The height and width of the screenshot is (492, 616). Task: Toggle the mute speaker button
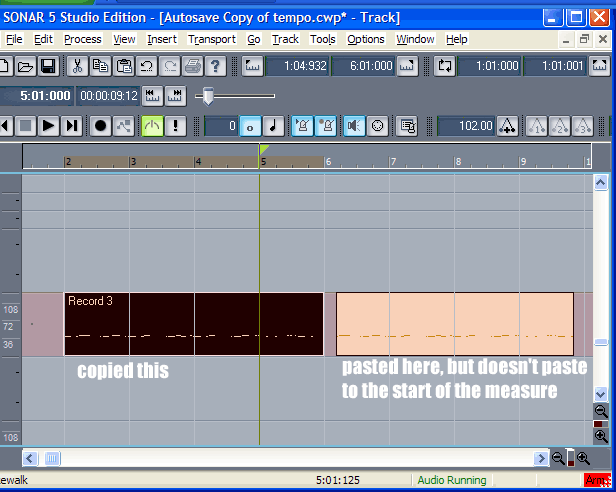click(x=353, y=126)
